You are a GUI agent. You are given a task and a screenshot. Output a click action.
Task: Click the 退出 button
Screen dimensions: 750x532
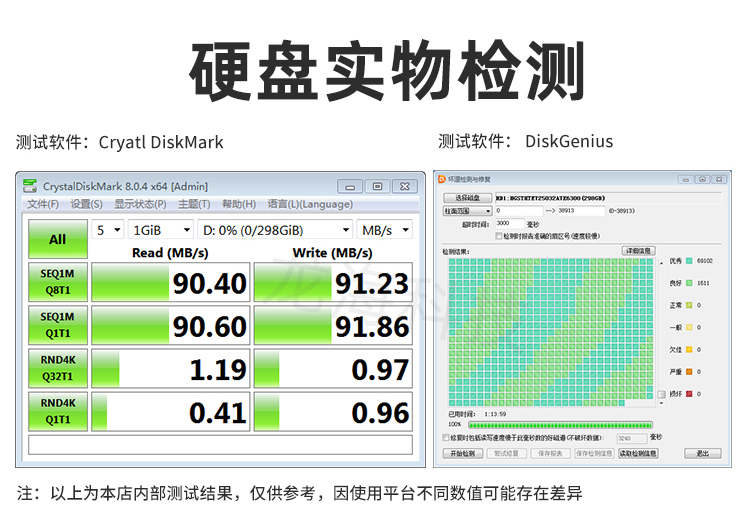[702, 453]
